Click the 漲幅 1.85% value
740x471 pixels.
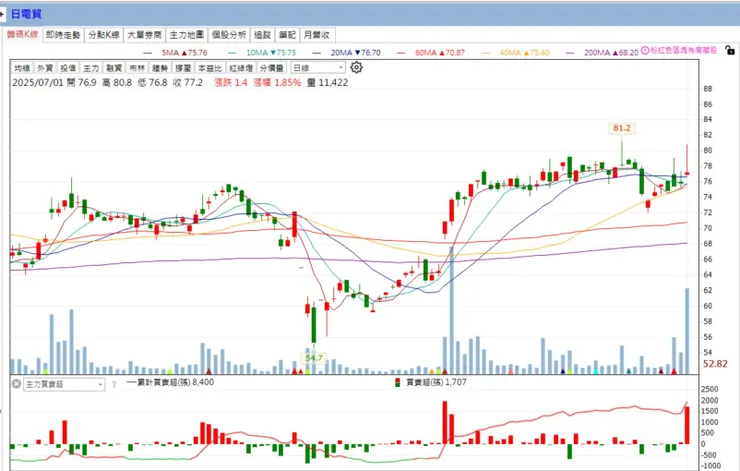coord(277,83)
